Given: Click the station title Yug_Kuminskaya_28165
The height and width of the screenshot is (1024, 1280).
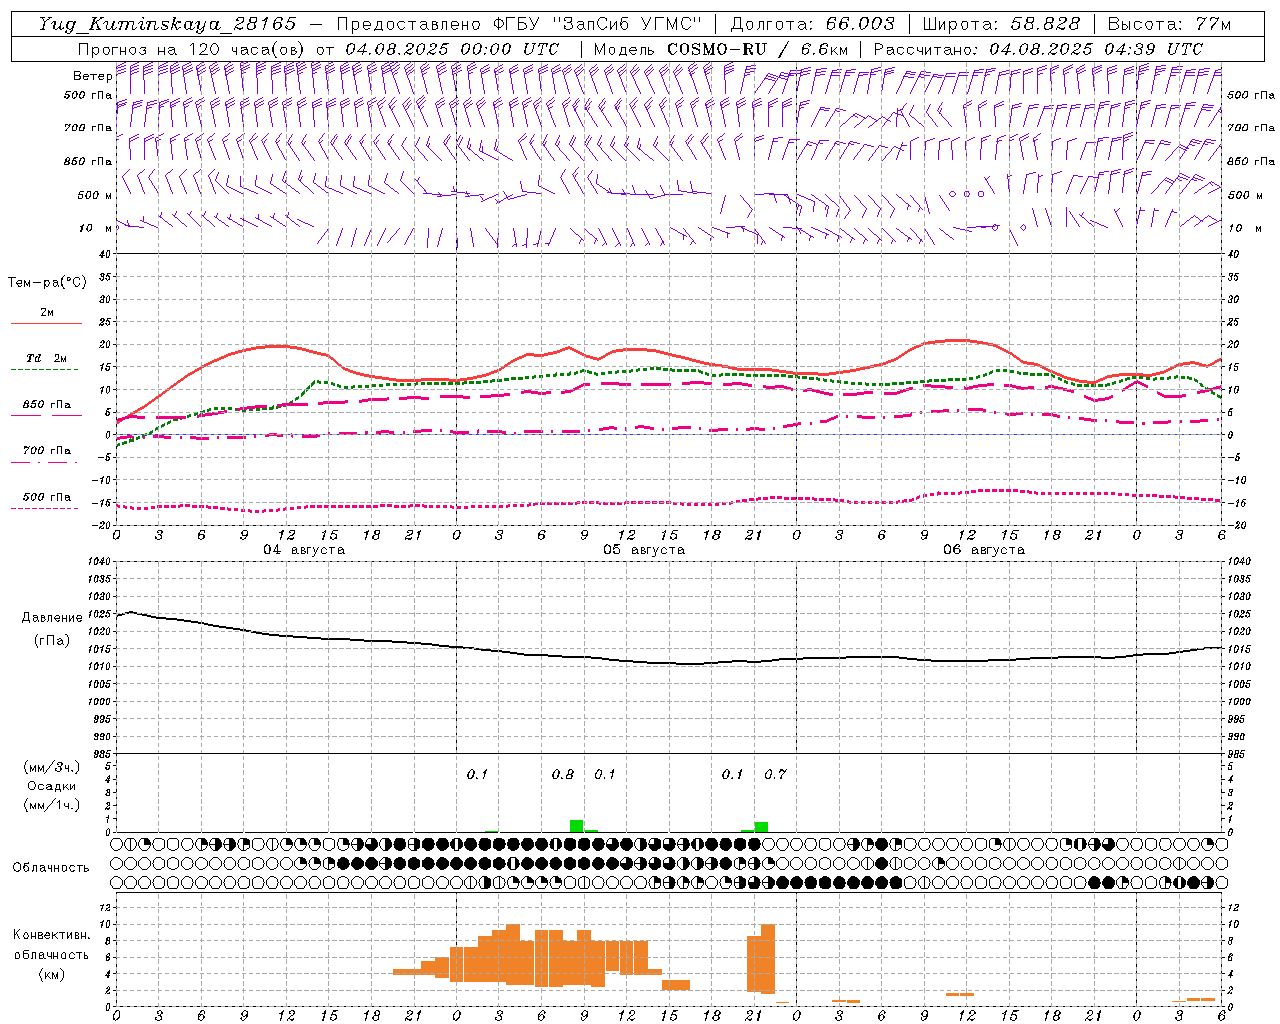Looking at the screenshot, I should [167, 24].
